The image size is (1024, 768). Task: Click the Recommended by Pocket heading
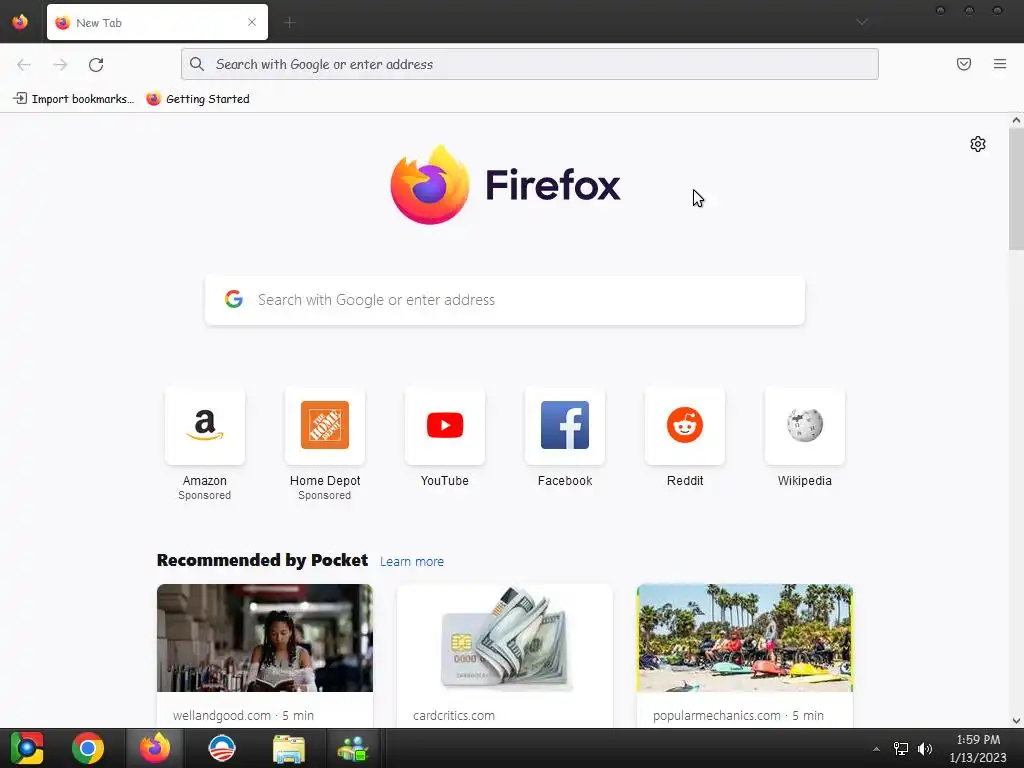[x=263, y=560]
